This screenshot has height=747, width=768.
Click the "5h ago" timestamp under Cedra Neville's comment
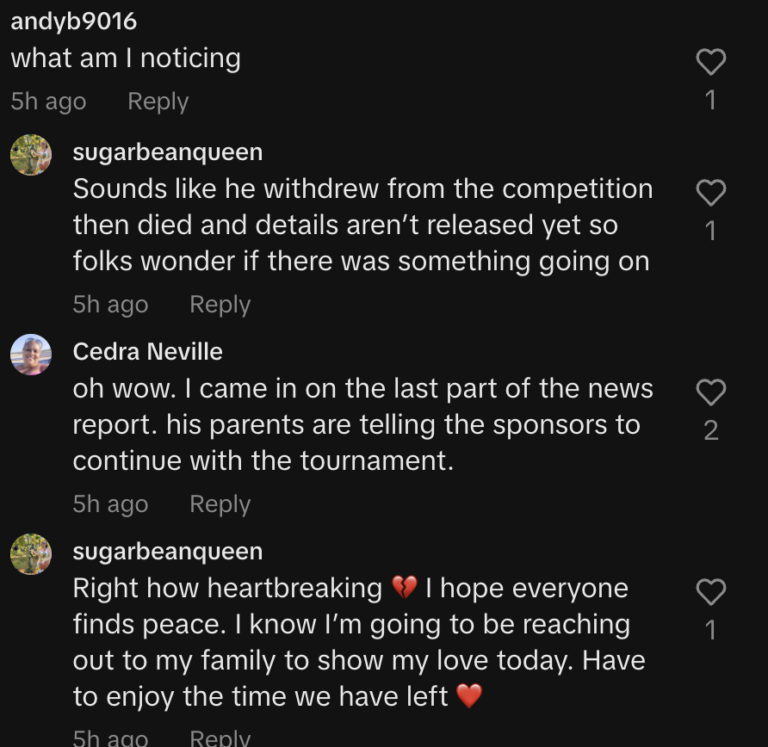pos(110,505)
